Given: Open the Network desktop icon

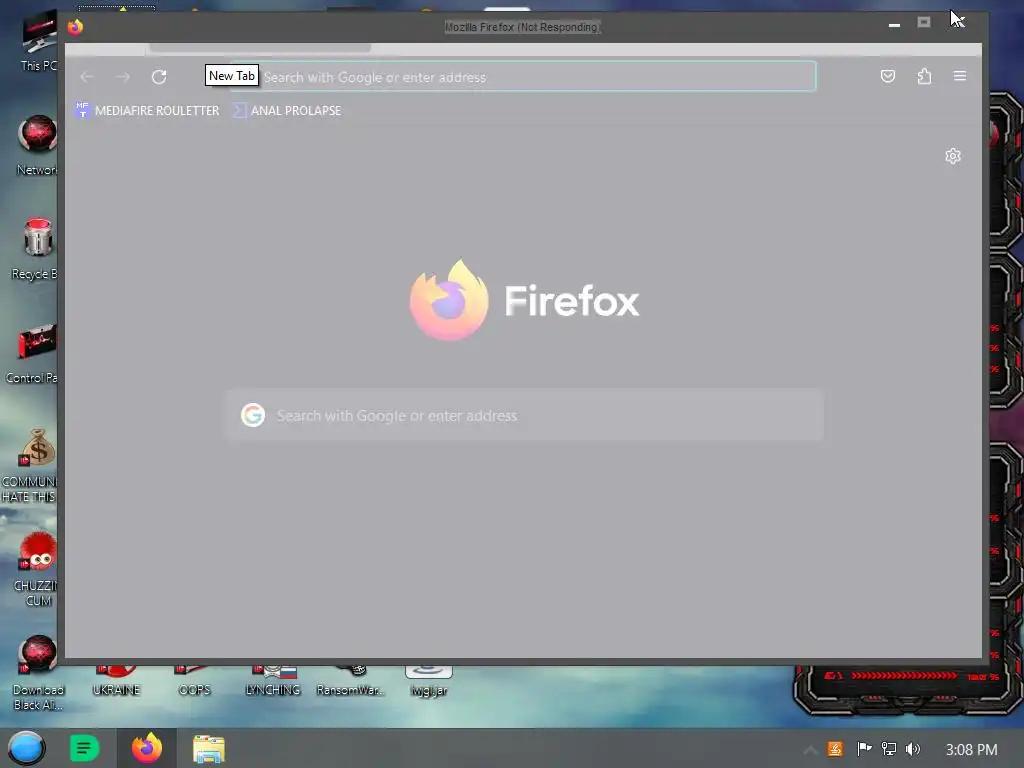Looking at the screenshot, I should coord(37,145).
